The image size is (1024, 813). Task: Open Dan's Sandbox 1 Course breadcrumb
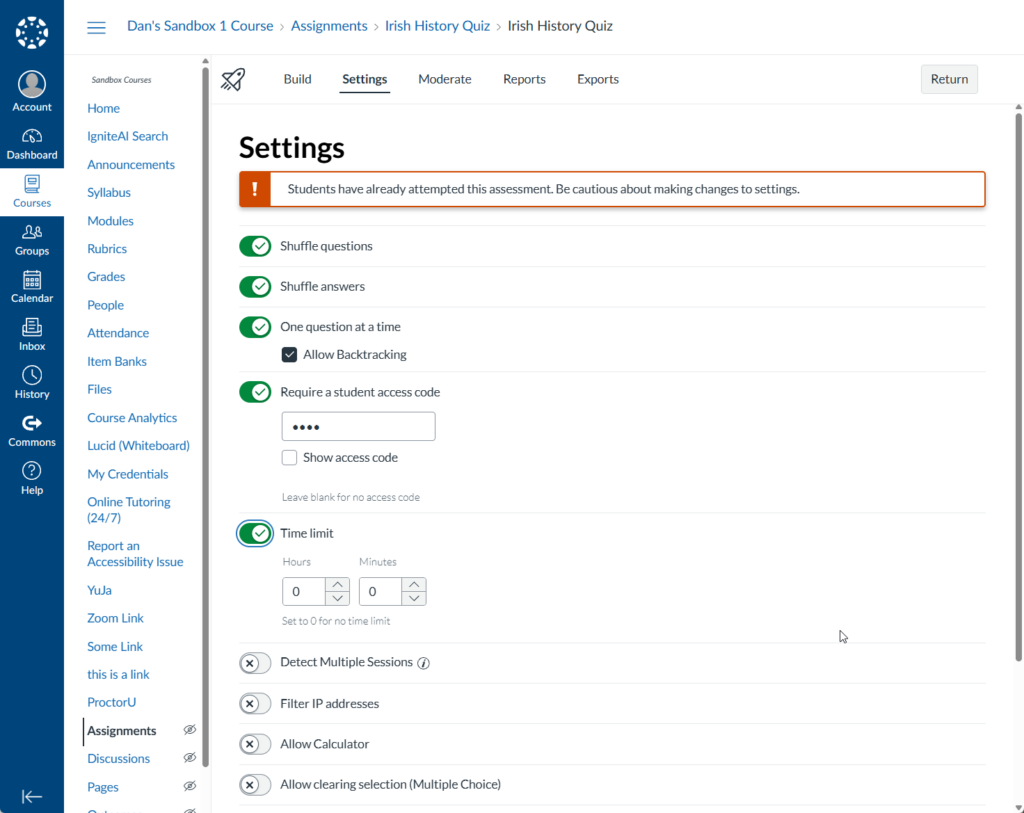tap(200, 26)
